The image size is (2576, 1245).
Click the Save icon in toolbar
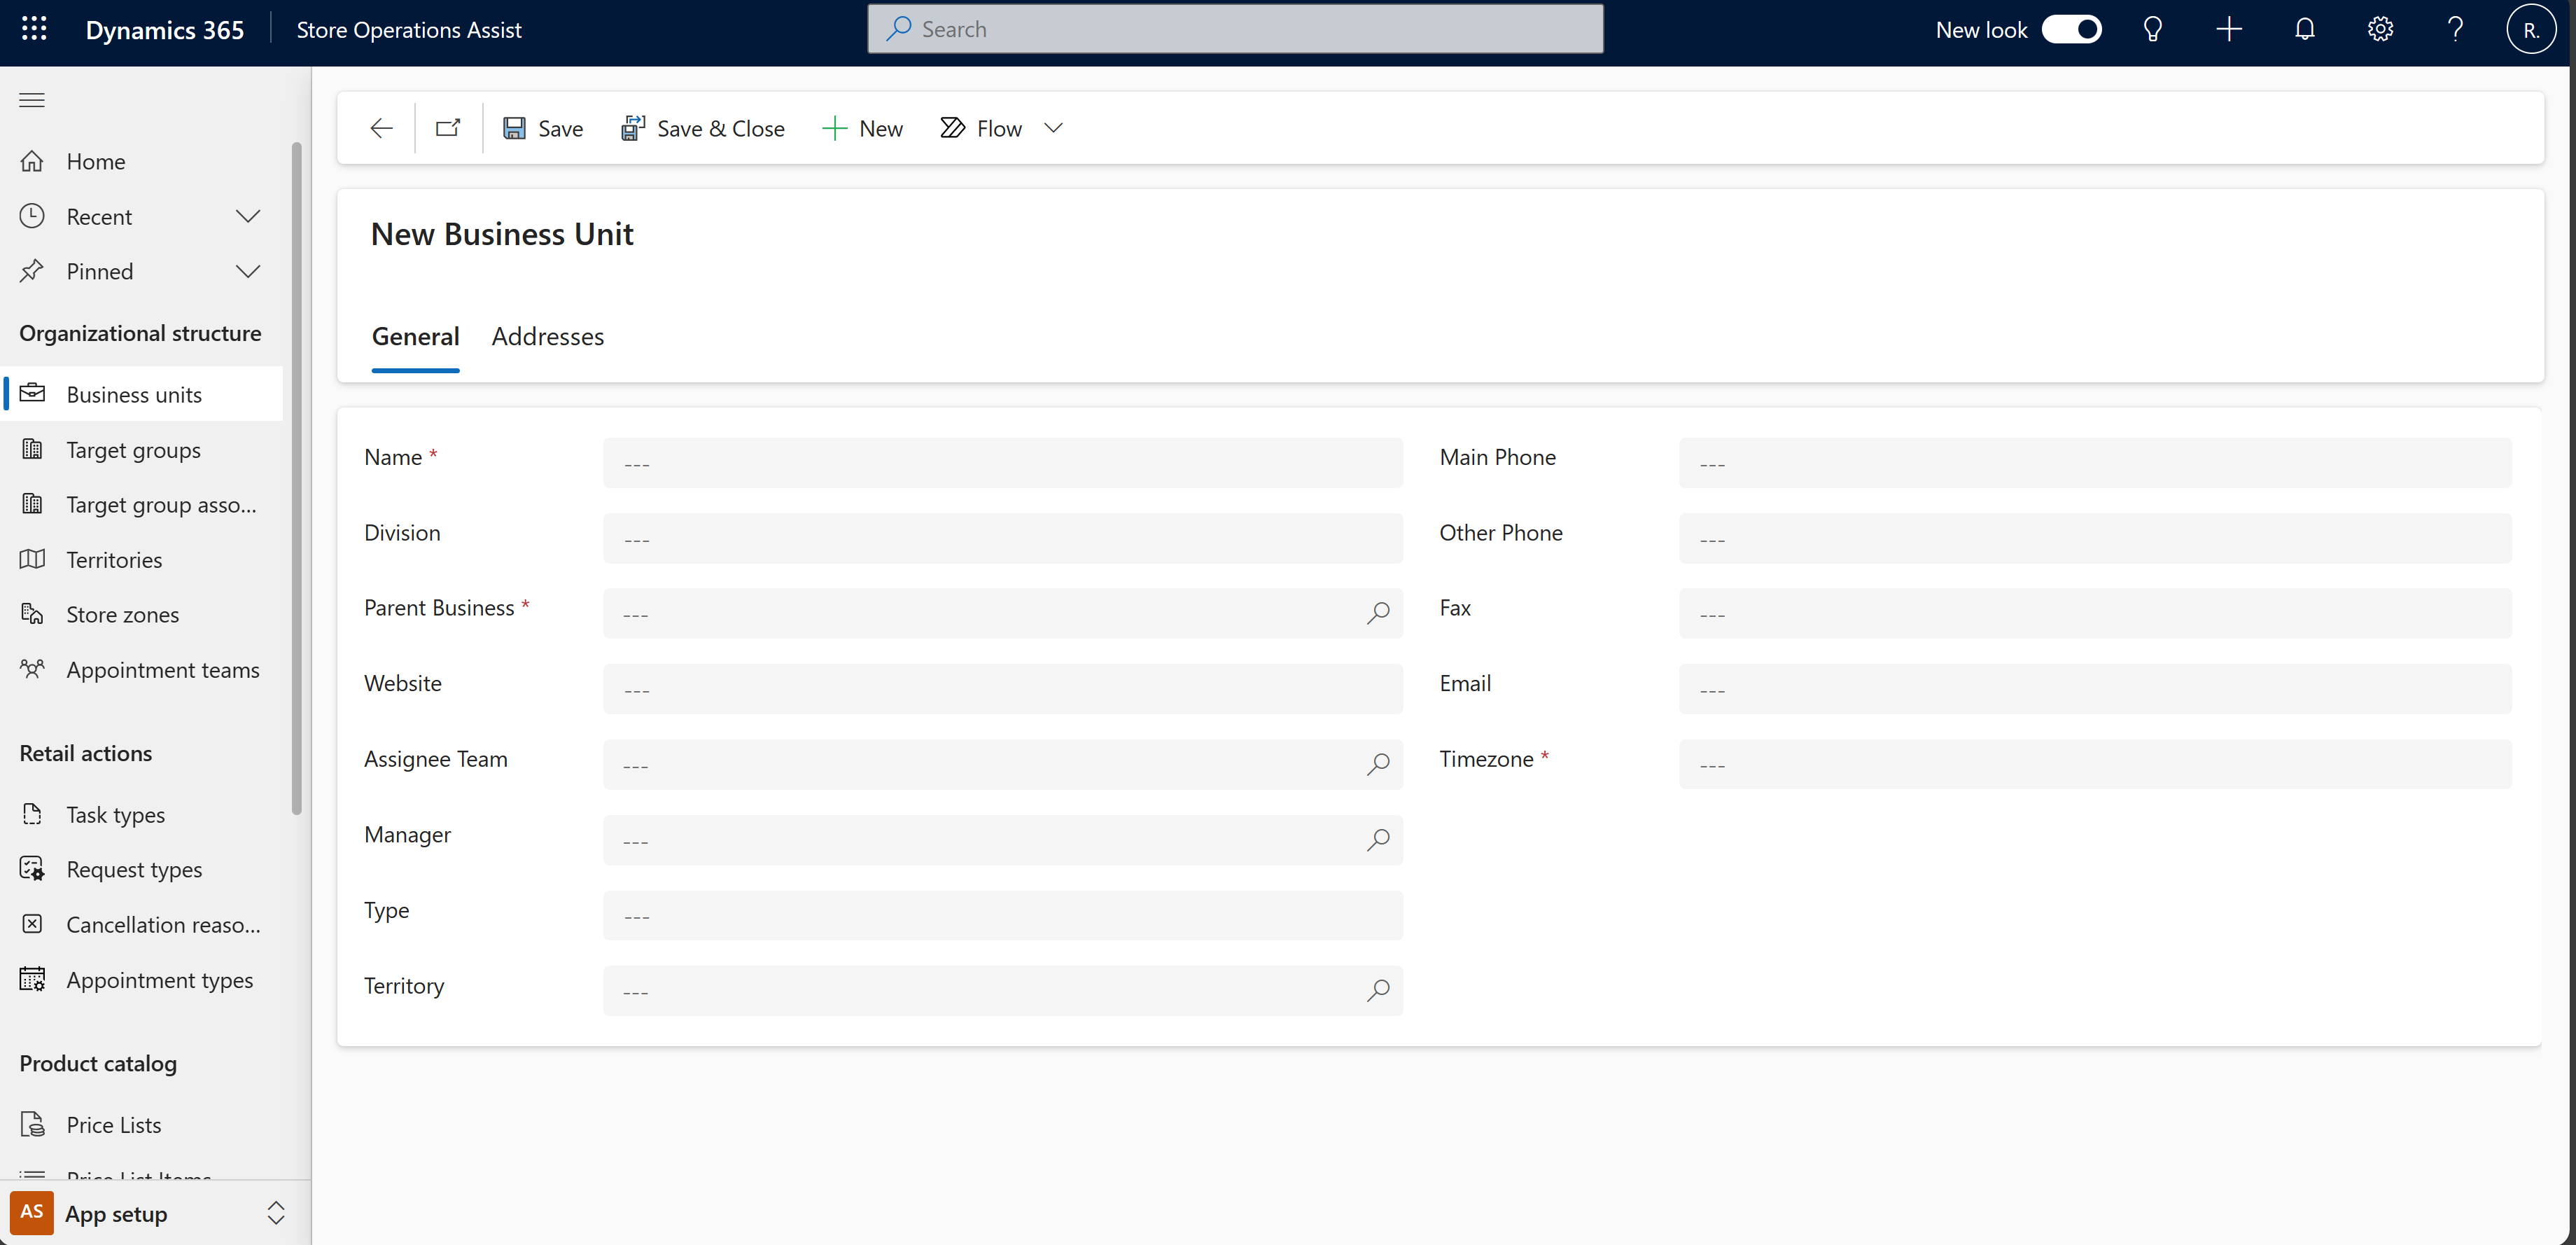click(514, 127)
